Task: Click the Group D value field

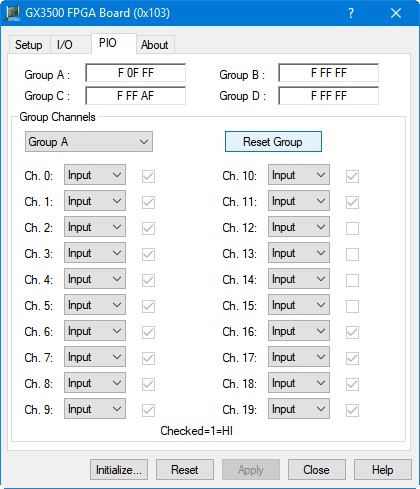Action: click(328, 96)
